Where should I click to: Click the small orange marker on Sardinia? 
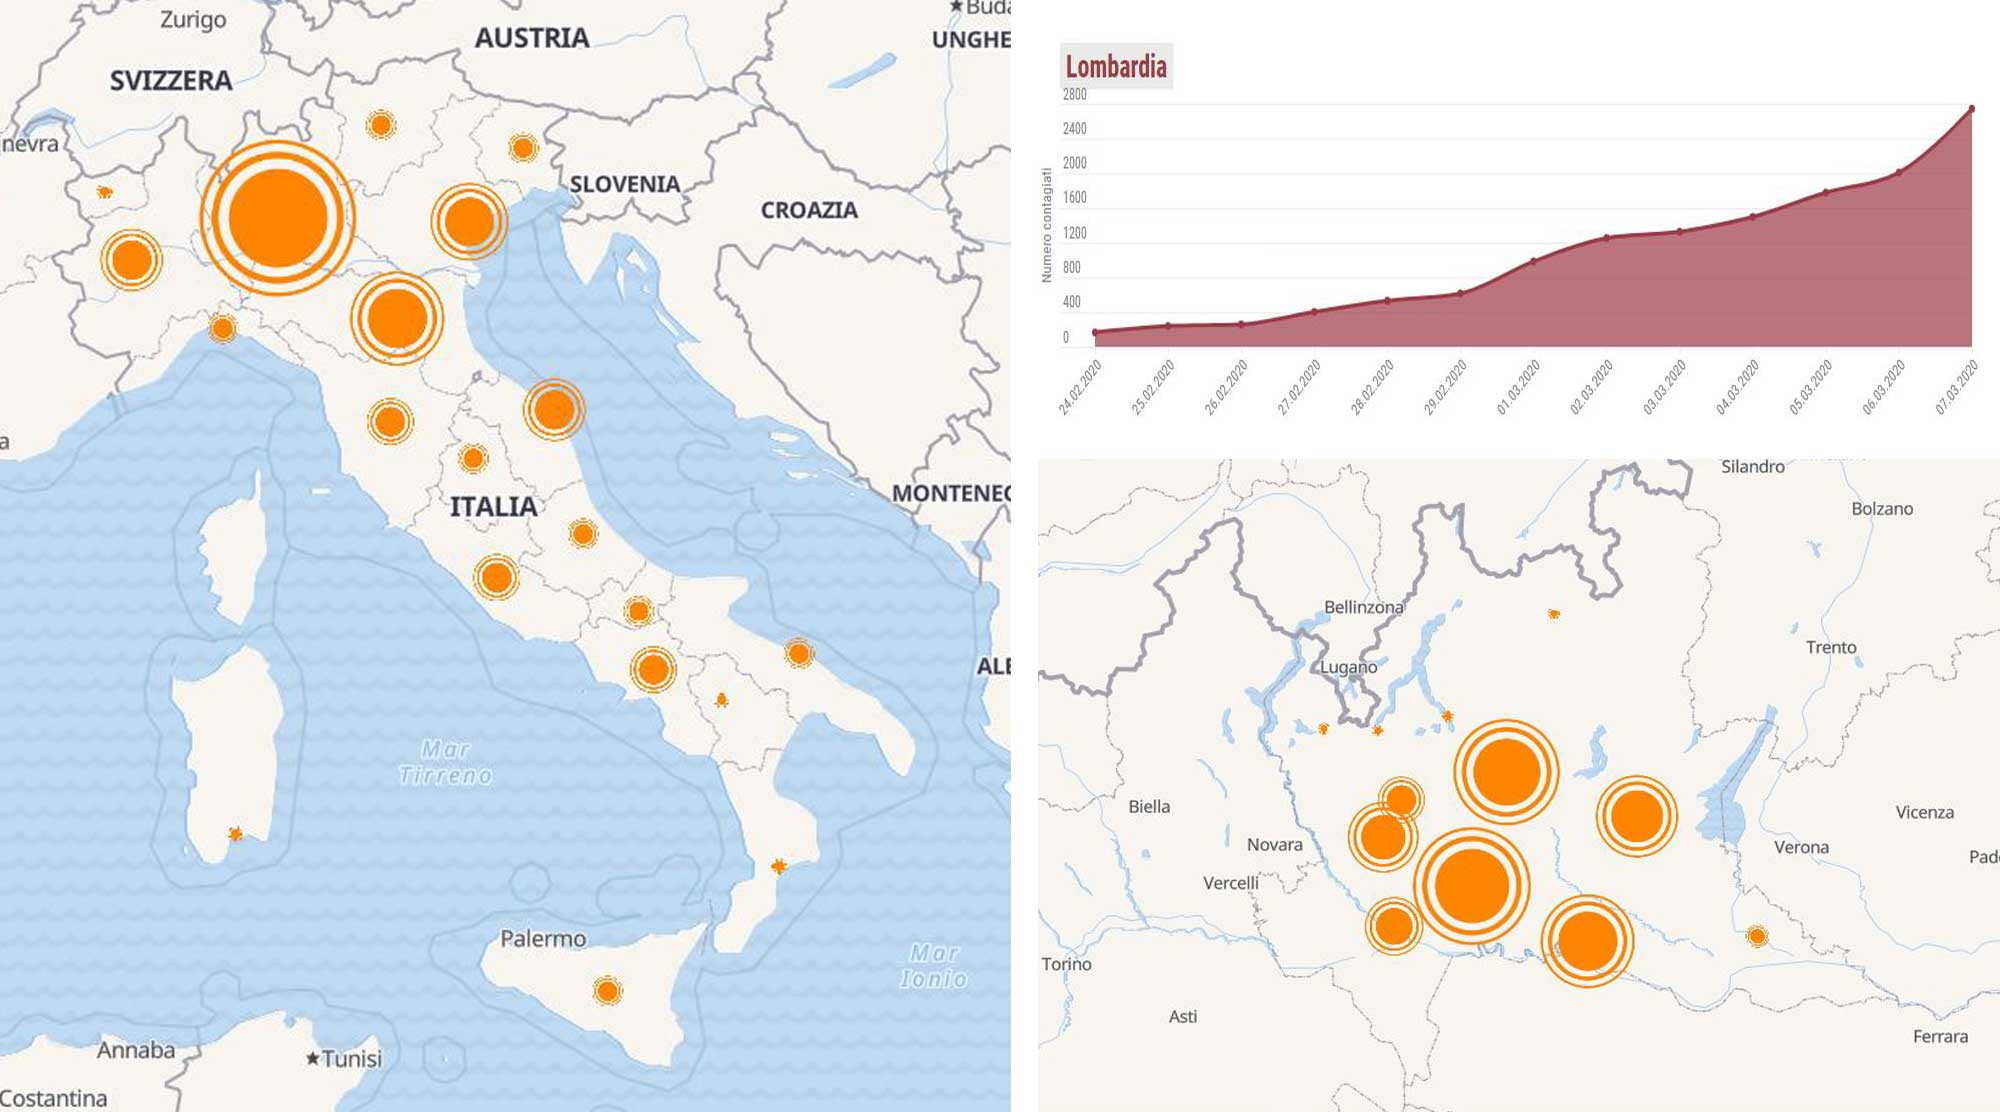[x=235, y=834]
